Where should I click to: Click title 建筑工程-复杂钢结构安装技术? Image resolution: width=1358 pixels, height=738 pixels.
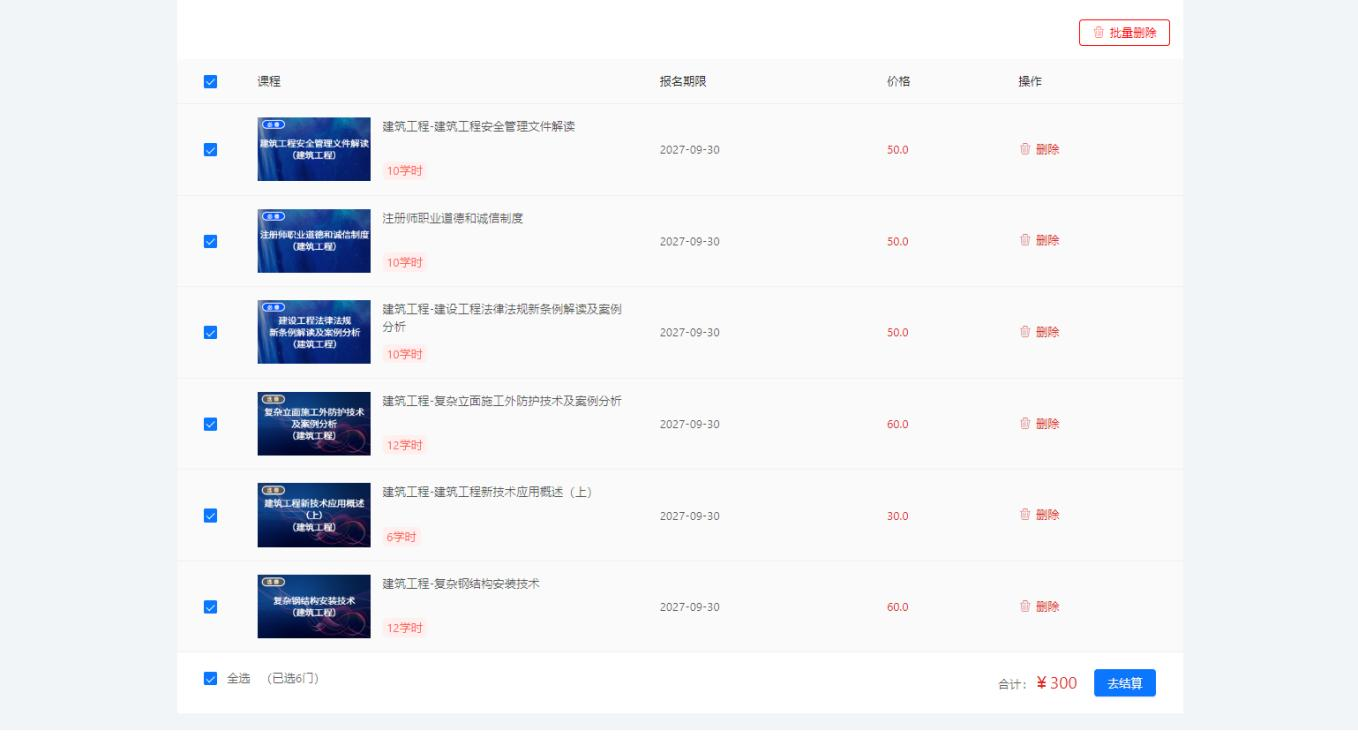[461, 584]
